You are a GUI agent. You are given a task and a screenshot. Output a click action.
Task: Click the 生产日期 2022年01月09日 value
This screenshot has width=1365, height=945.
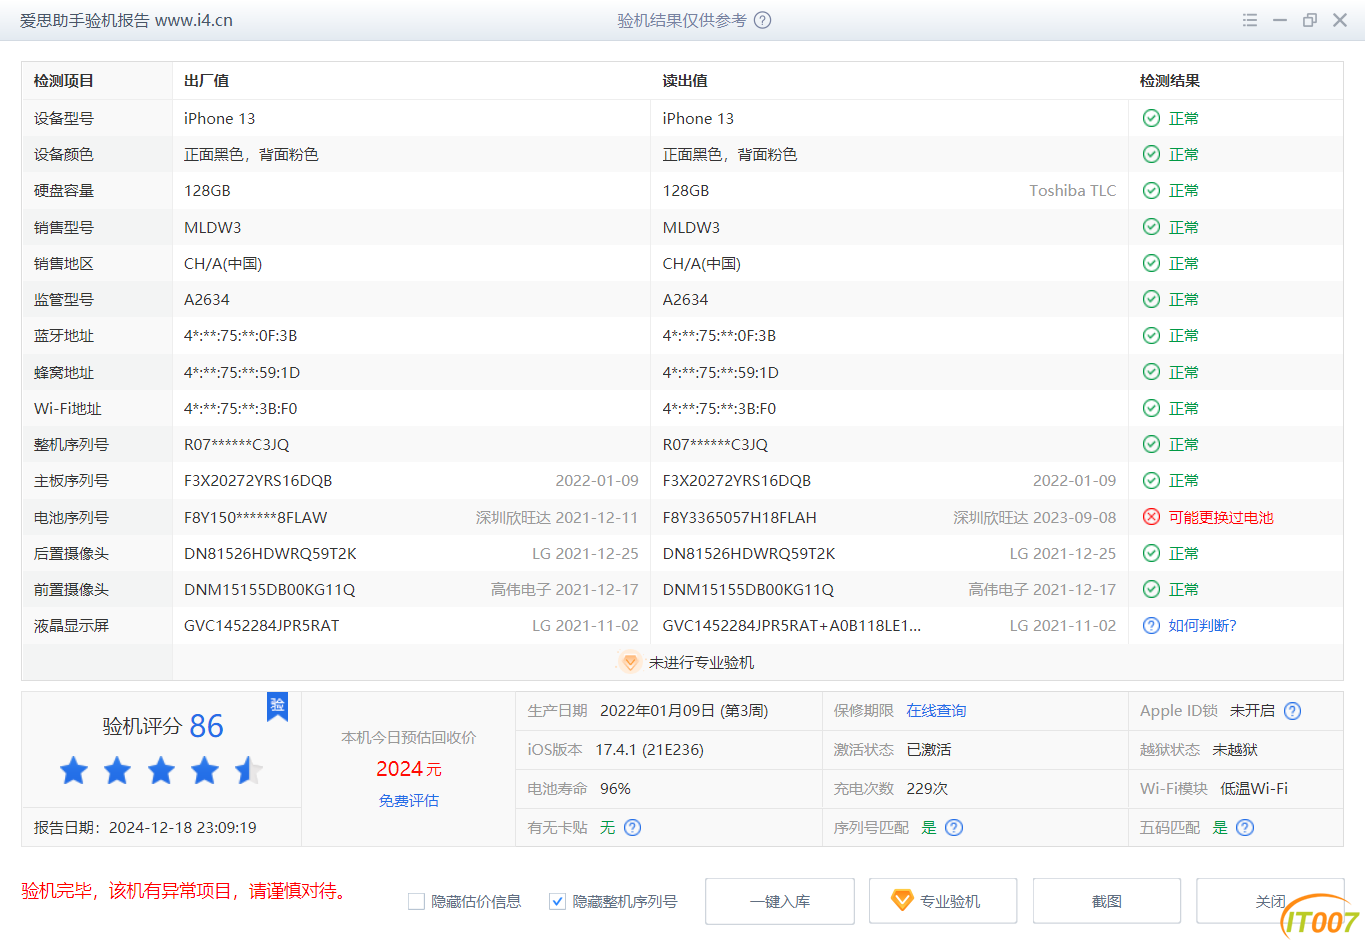click(x=684, y=711)
